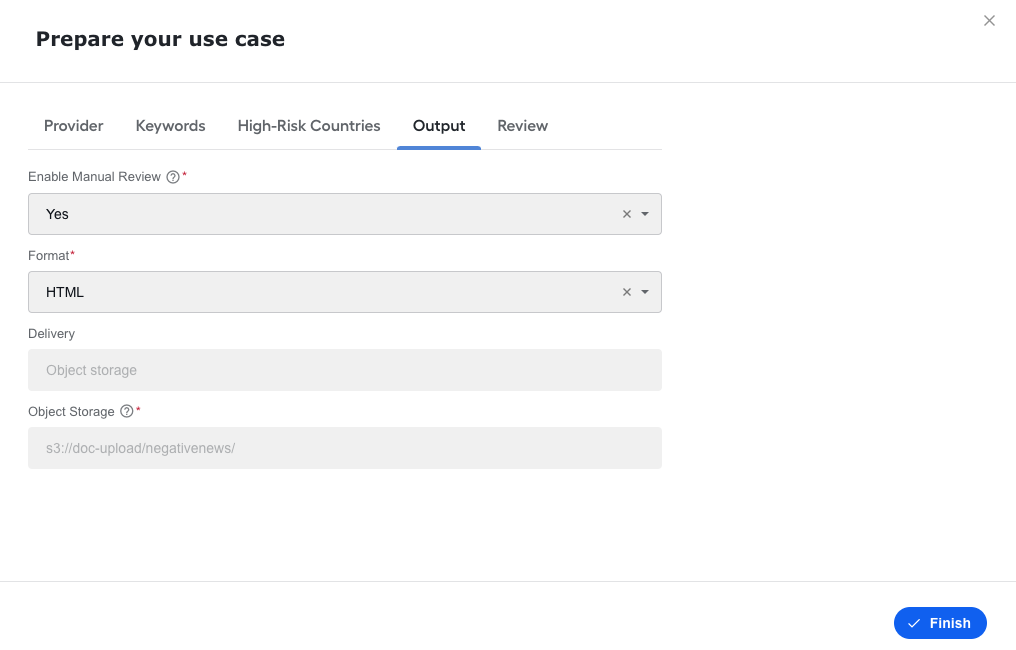Clear the HTML format selection
Viewport: 1016px width, 650px height.
(x=627, y=292)
